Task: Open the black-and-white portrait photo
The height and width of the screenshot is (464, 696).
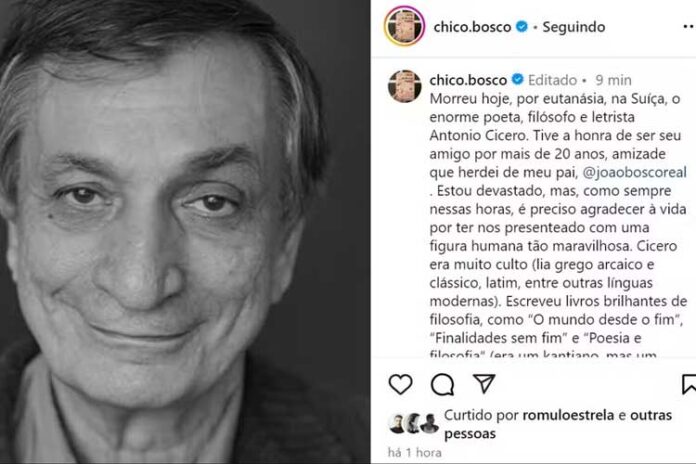Action: tap(185, 232)
